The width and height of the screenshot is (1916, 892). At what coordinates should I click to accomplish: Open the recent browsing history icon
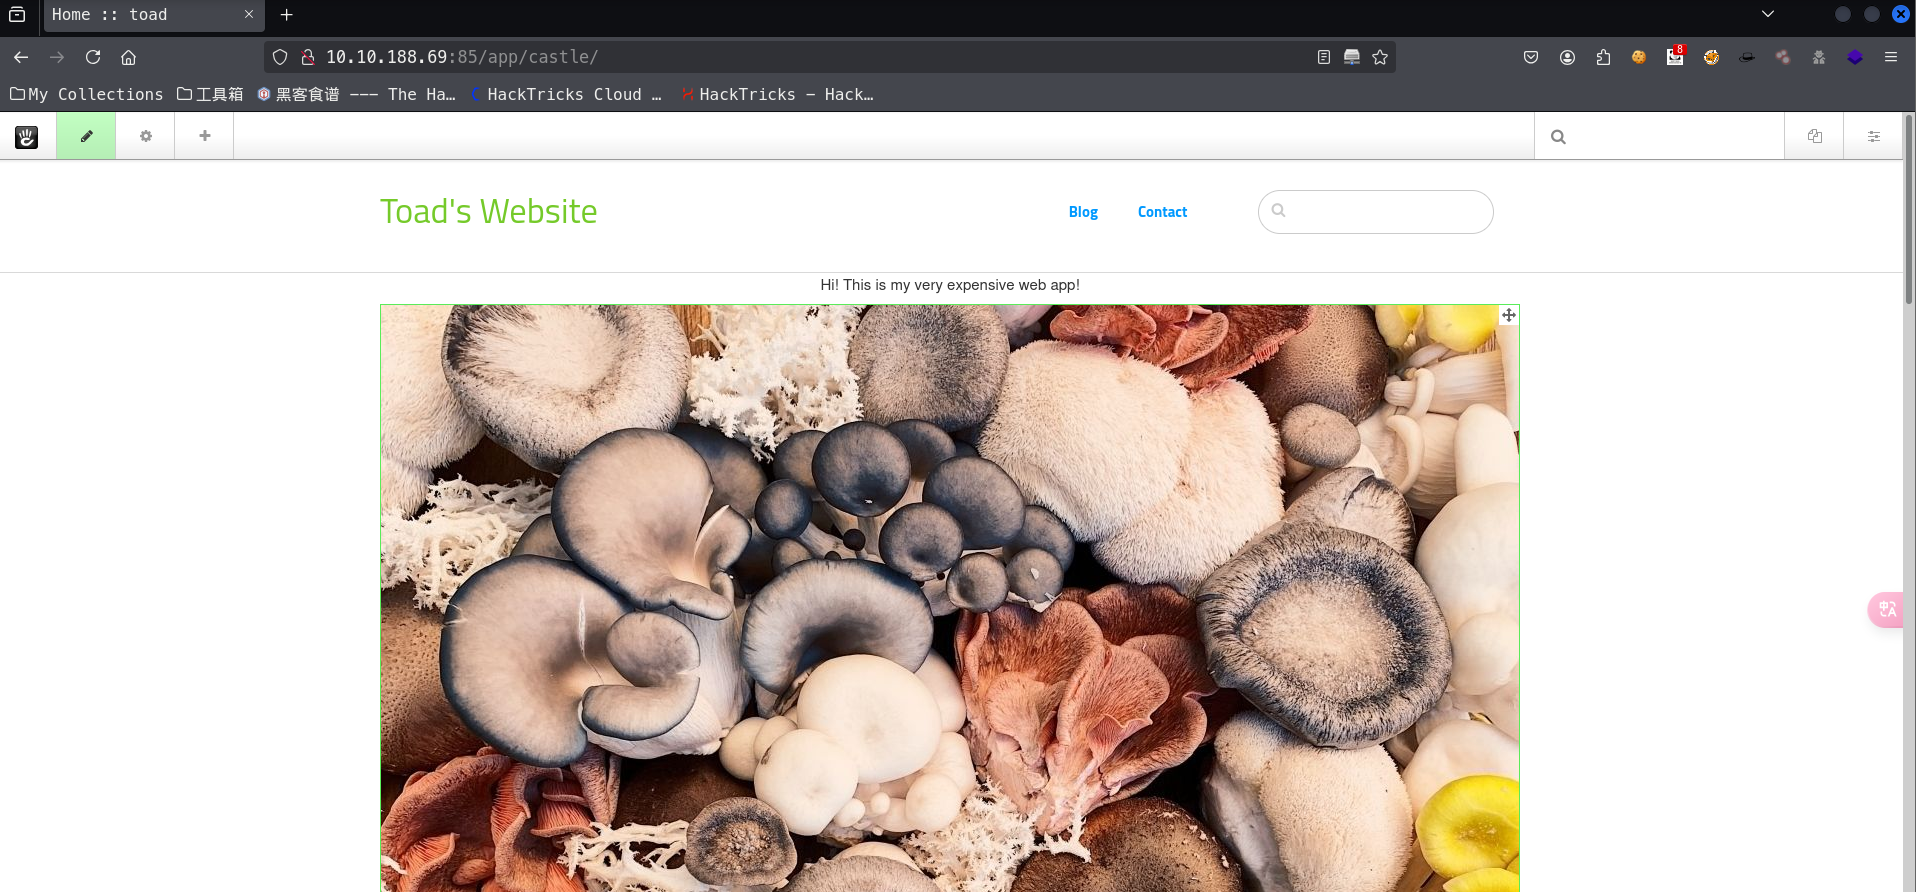(x=17, y=15)
